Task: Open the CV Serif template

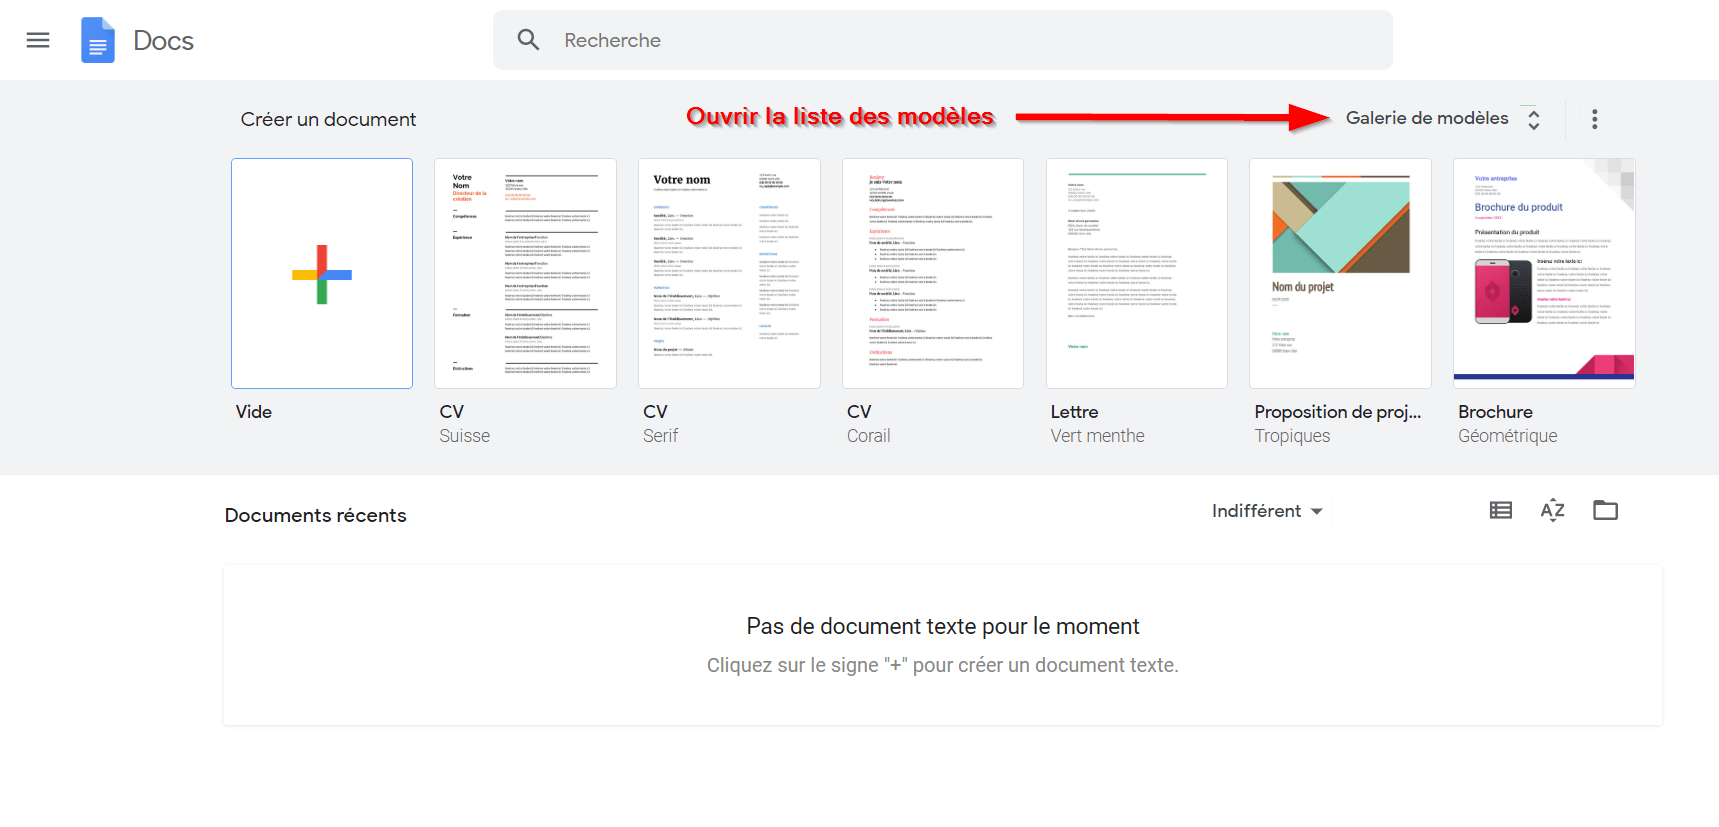Action: [x=729, y=273]
